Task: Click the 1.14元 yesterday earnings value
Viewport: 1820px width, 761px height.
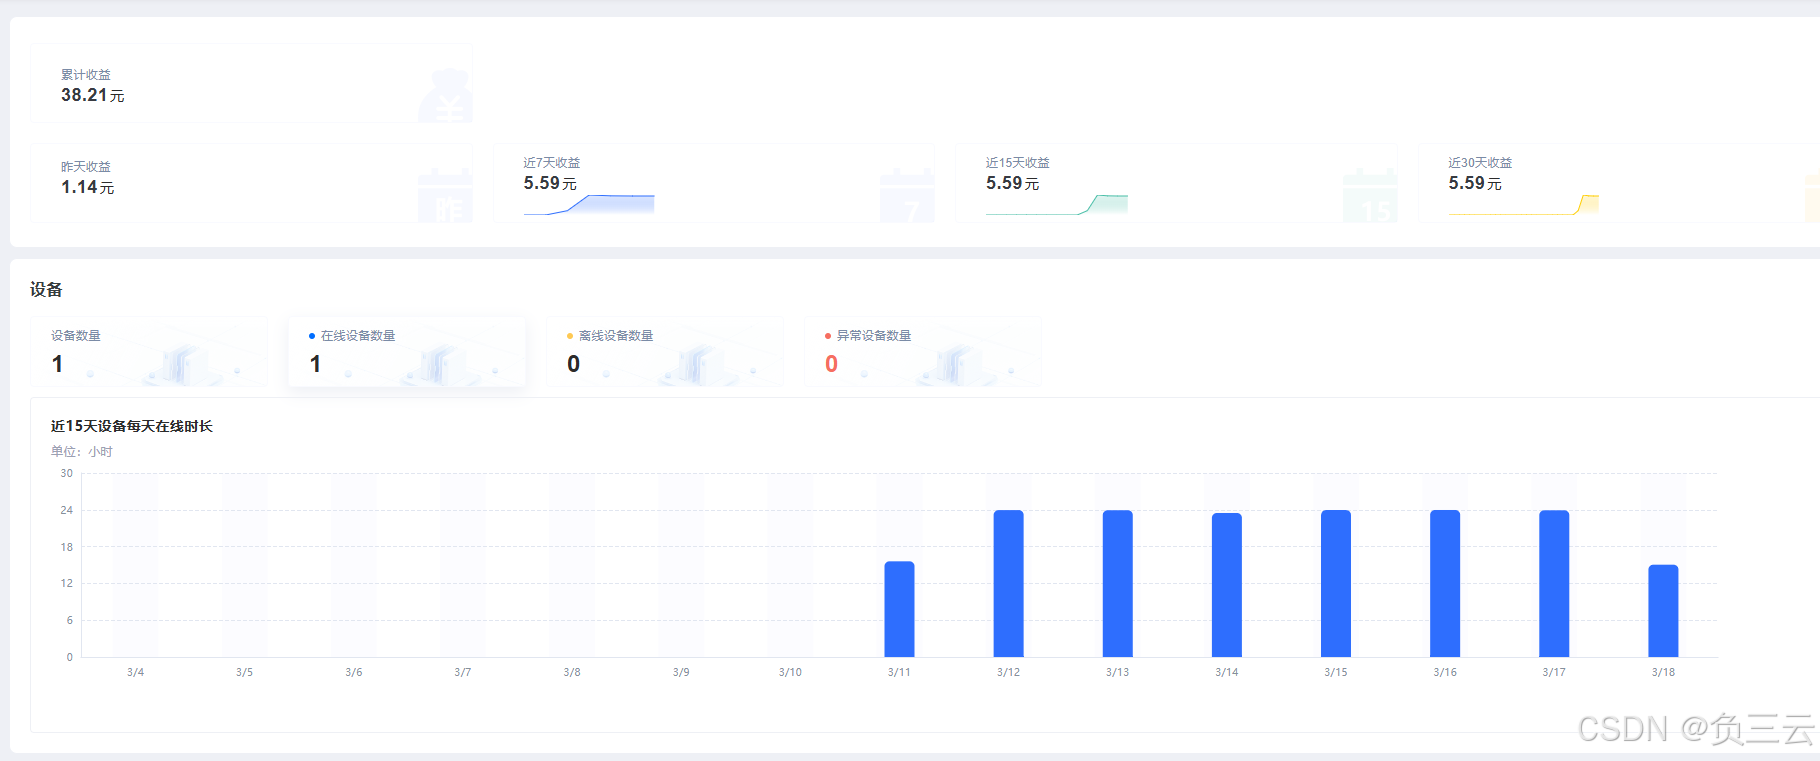Action: [x=88, y=187]
